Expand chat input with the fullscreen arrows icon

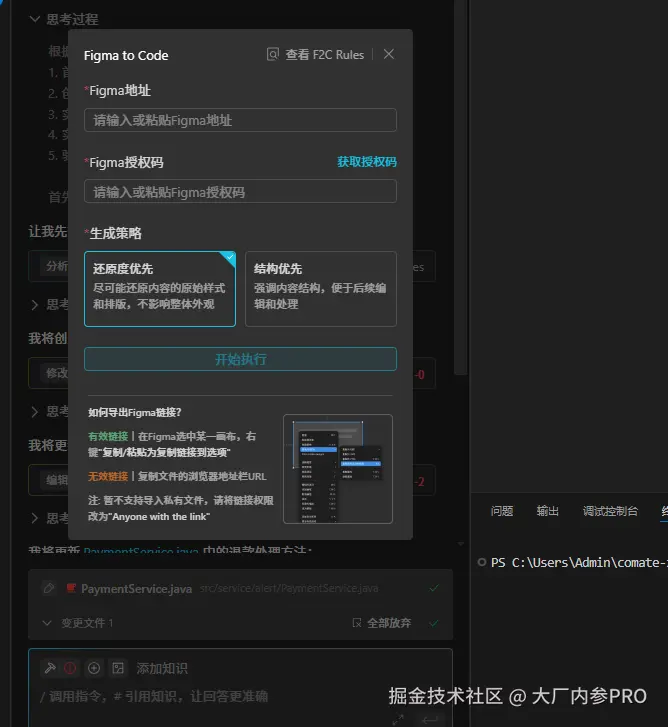click(398, 720)
